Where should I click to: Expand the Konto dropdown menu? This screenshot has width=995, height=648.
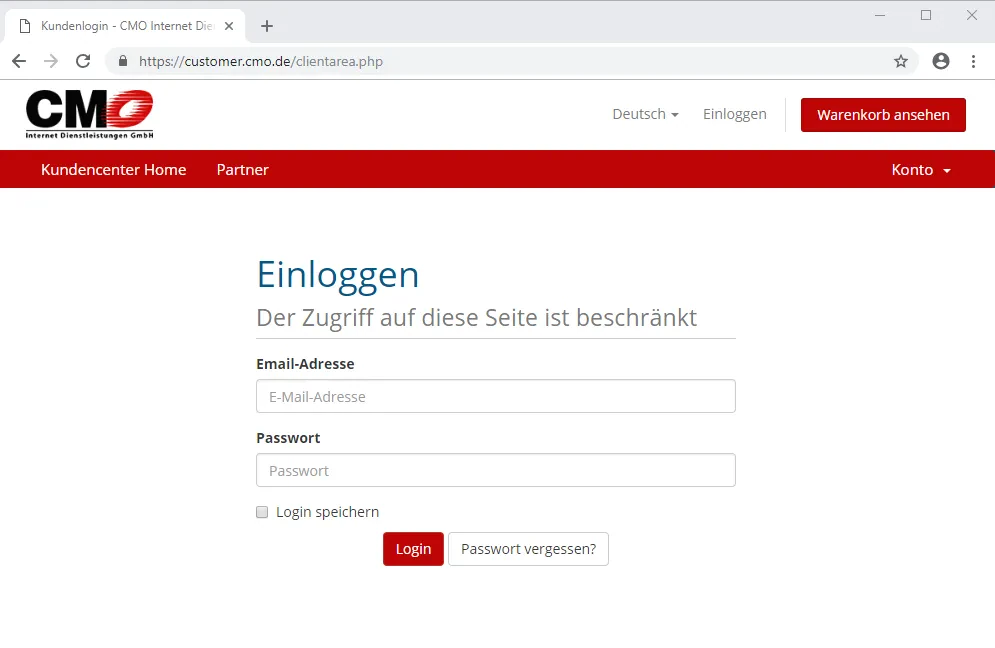pos(921,169)
